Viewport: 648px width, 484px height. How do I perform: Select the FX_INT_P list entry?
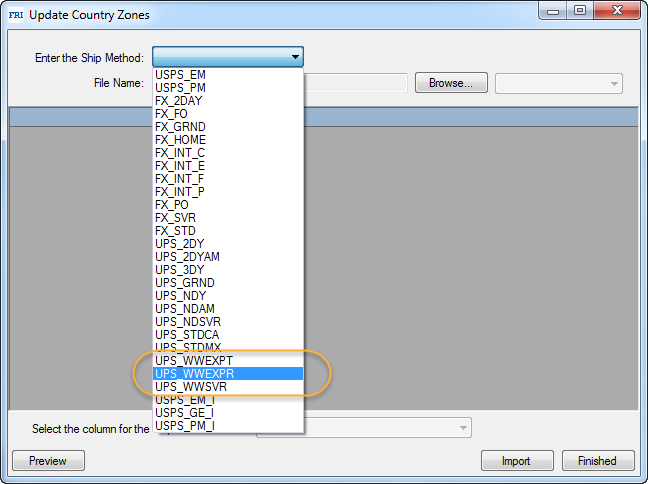[x=180, y=192]
